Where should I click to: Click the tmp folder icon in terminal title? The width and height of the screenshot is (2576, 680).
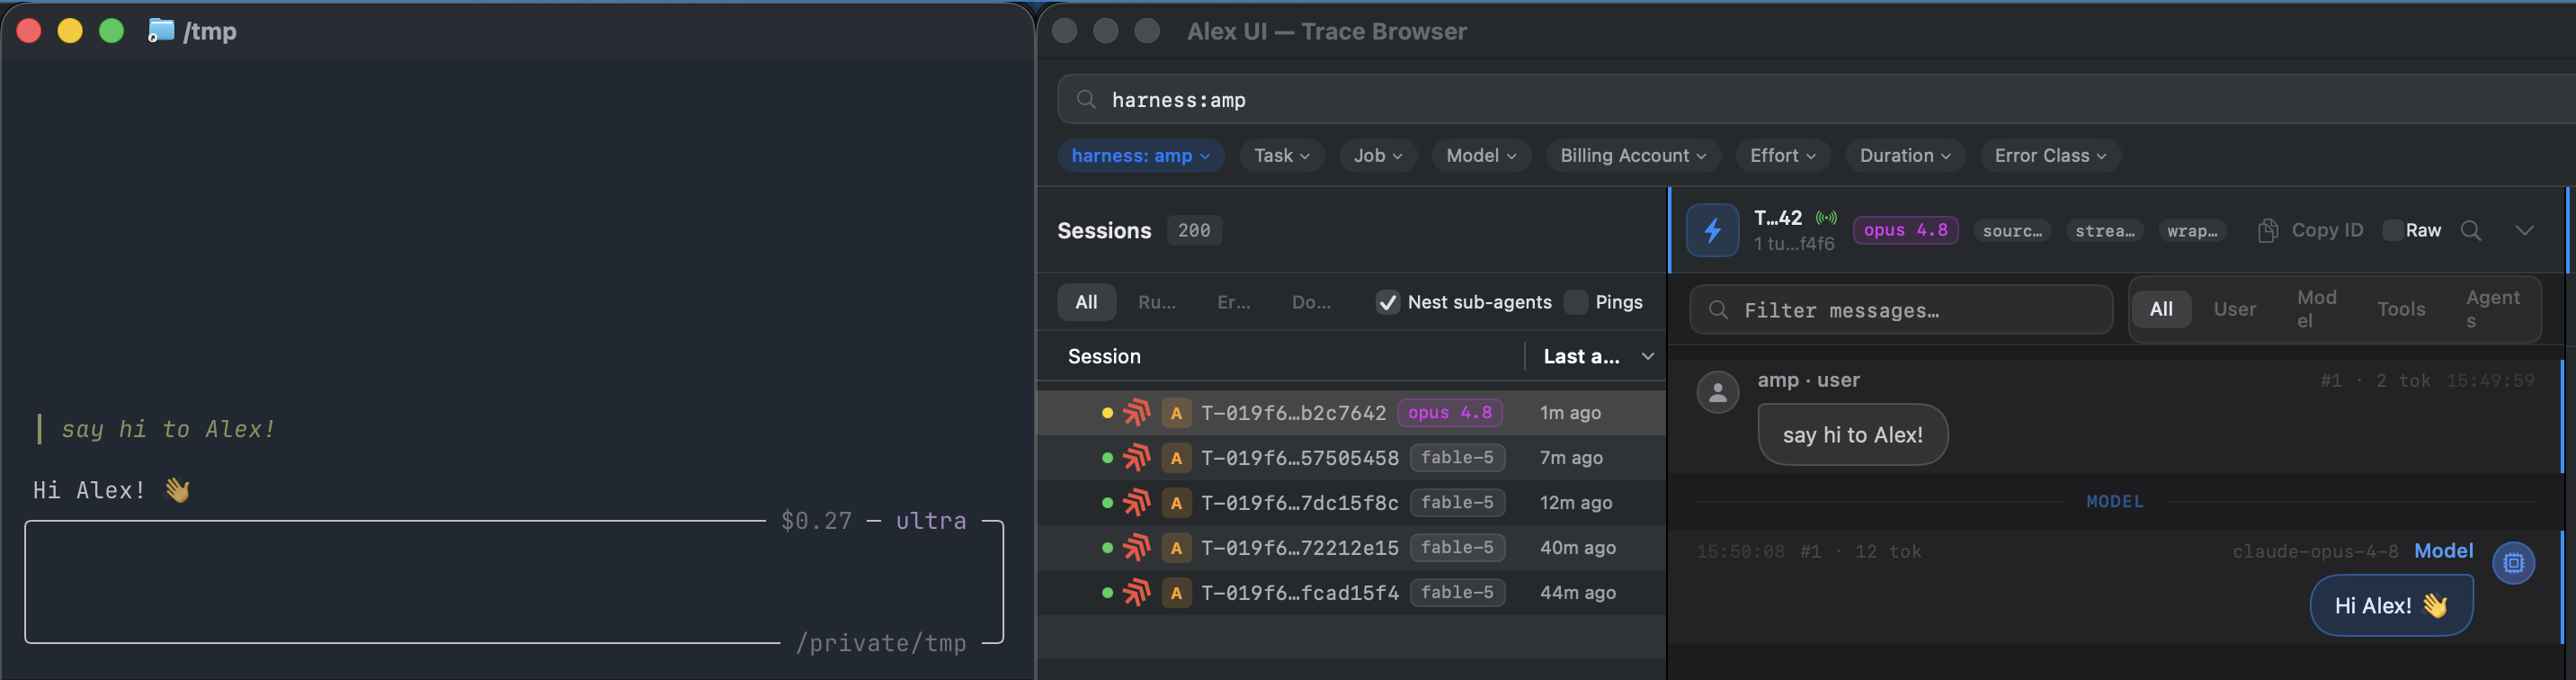point(161,31)
